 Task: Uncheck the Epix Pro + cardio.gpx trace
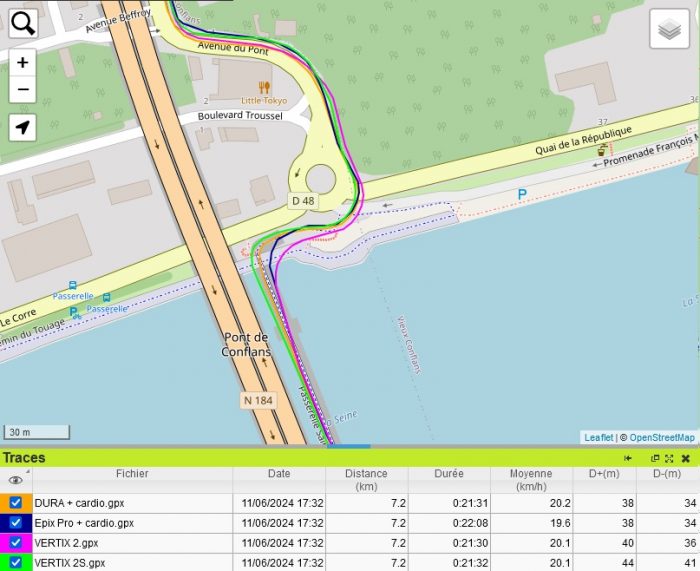(16, 522)
